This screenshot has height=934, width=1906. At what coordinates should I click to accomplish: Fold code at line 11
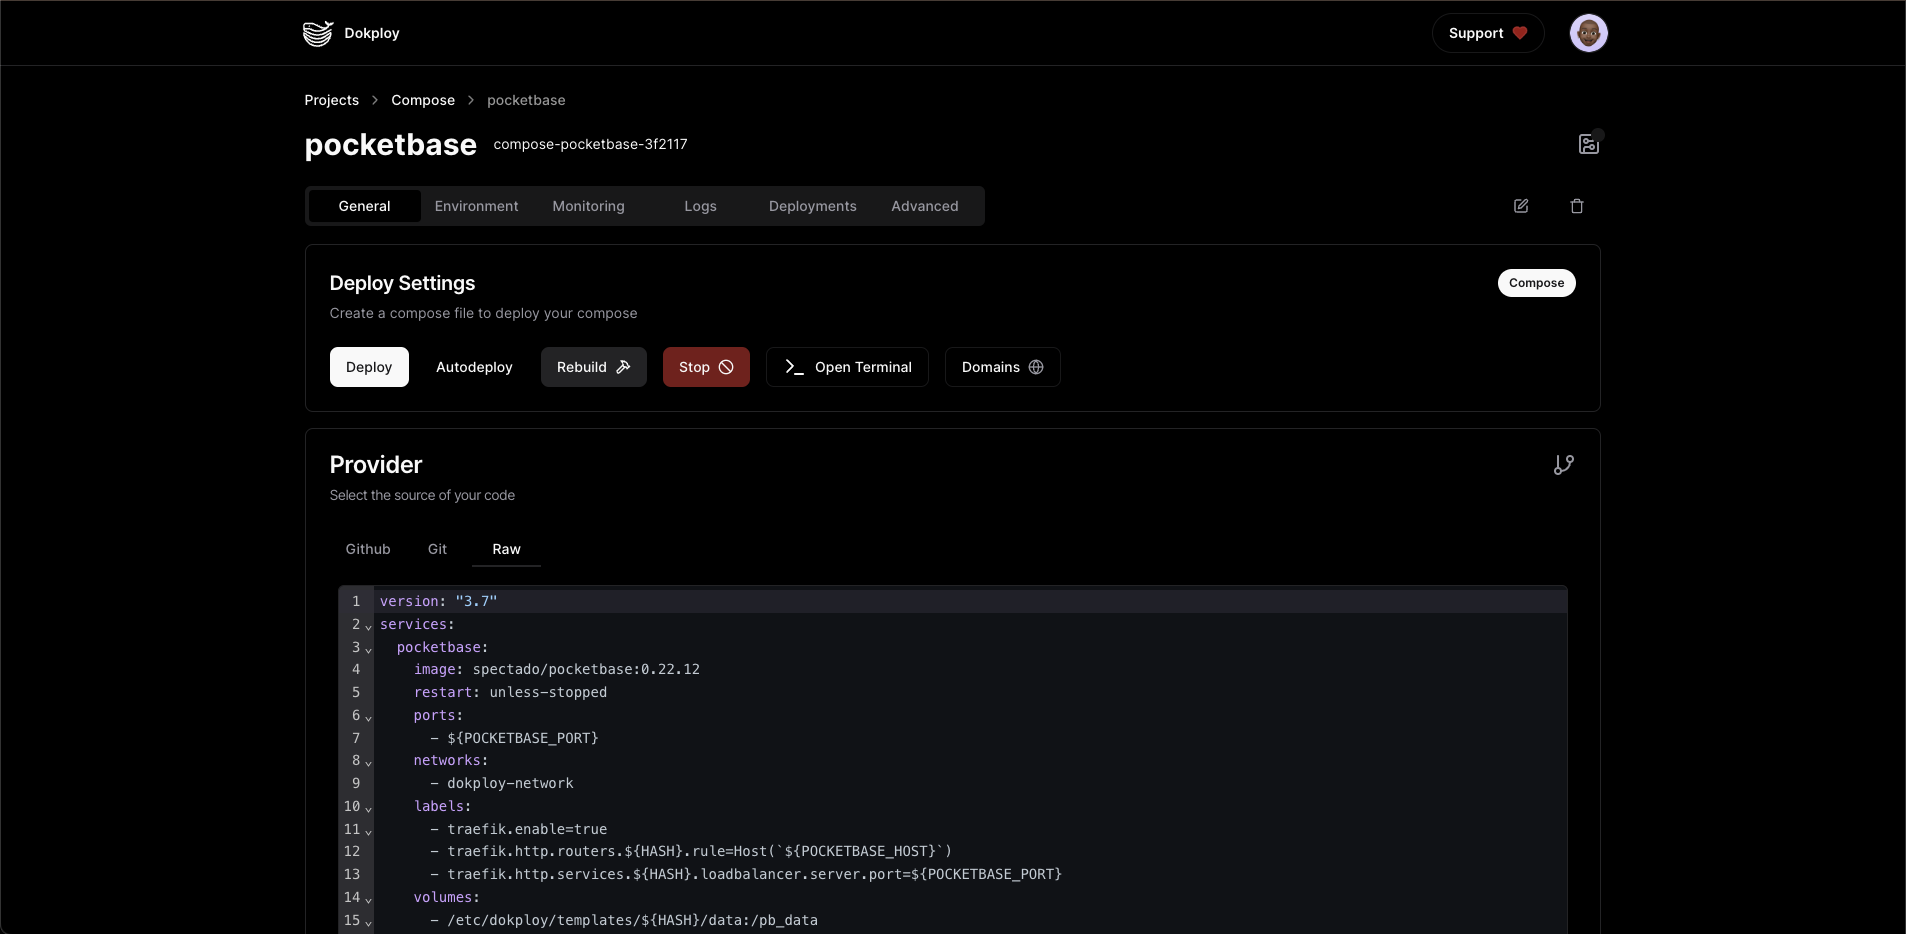click(x=368, y=831)
